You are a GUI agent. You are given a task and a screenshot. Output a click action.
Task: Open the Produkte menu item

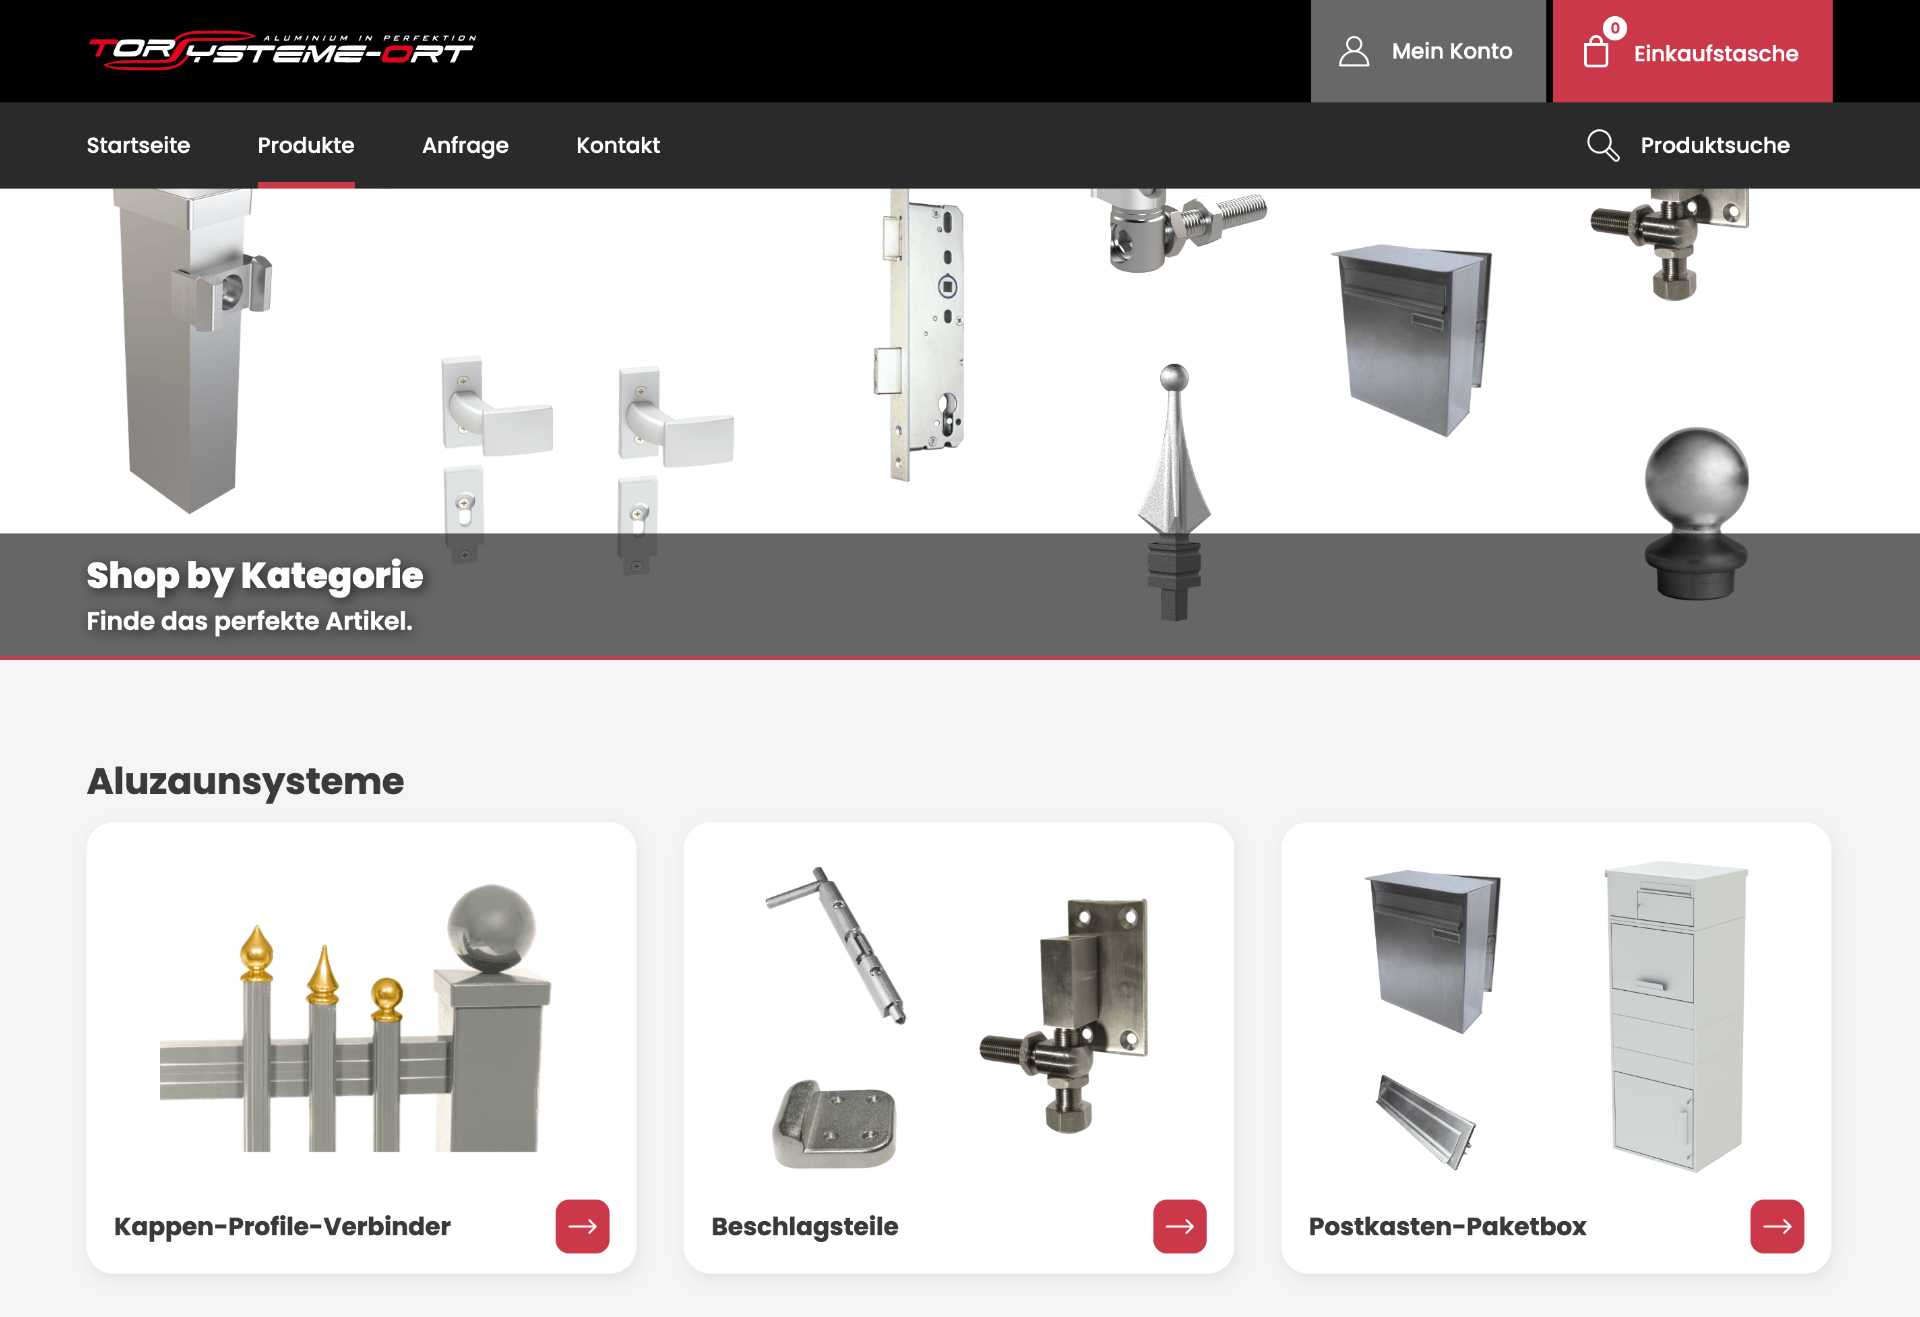pyautogui.click(x=306, y=145)
